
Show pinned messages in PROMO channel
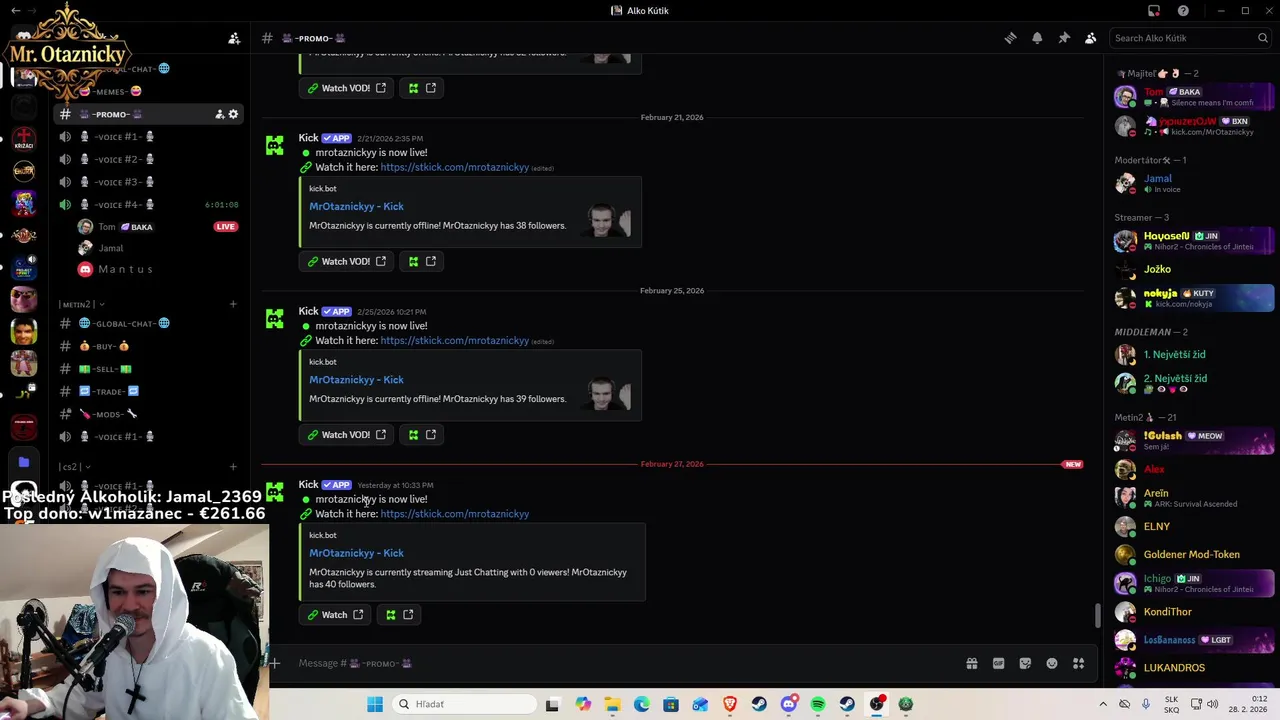tap(1064, 38)
